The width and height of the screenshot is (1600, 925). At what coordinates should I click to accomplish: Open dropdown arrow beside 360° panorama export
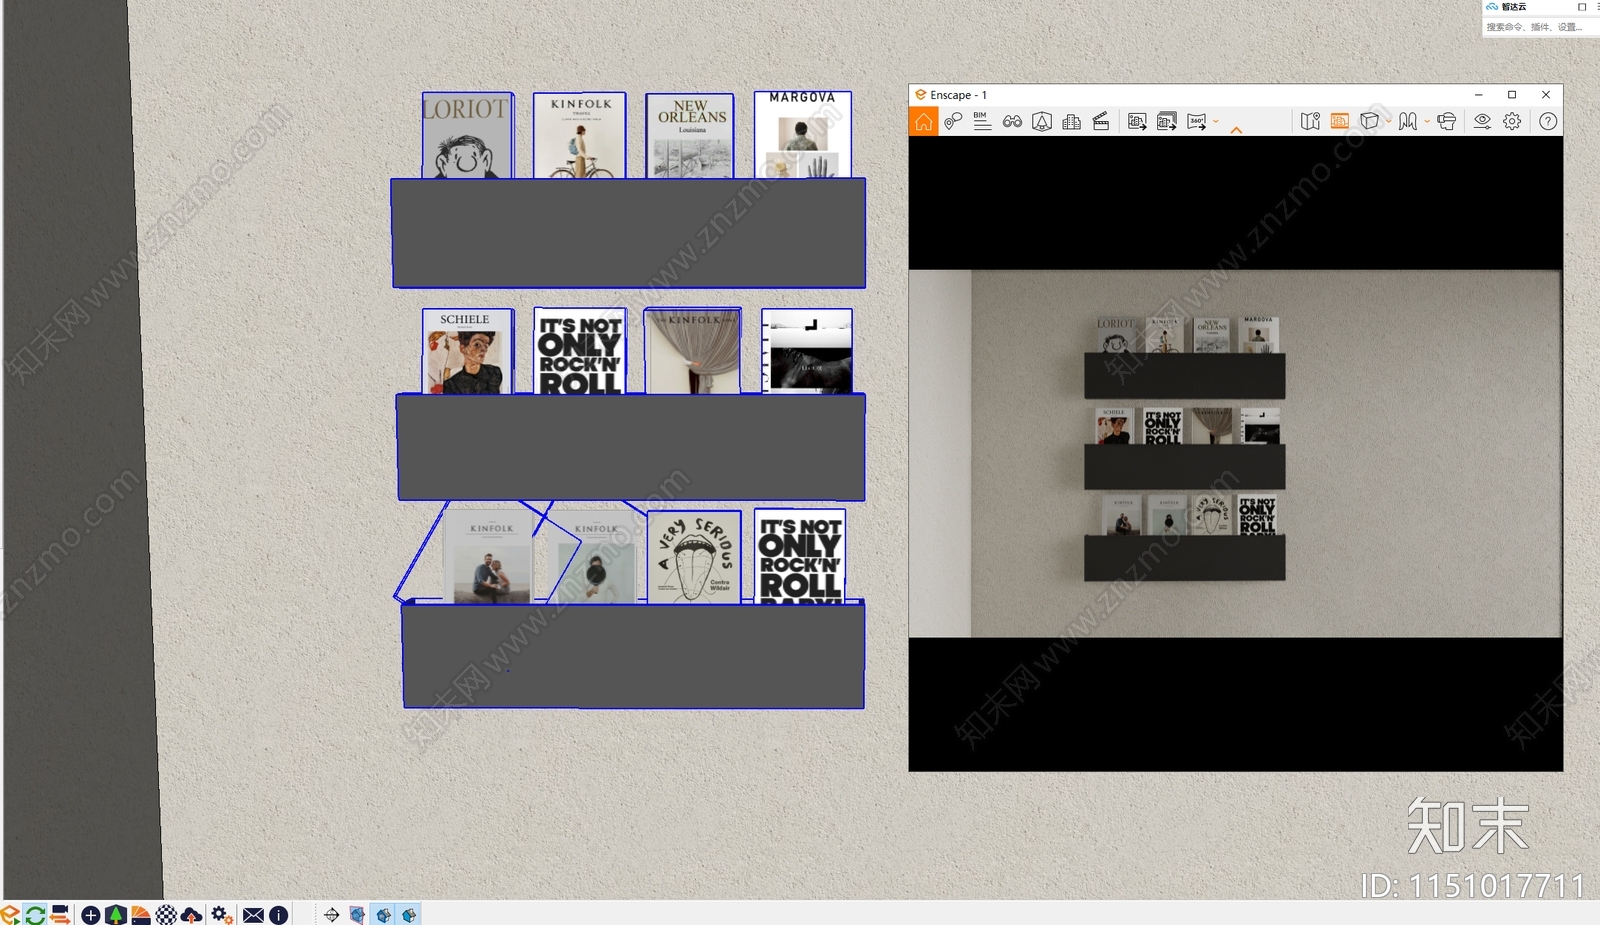click(x=1216, y=121)
